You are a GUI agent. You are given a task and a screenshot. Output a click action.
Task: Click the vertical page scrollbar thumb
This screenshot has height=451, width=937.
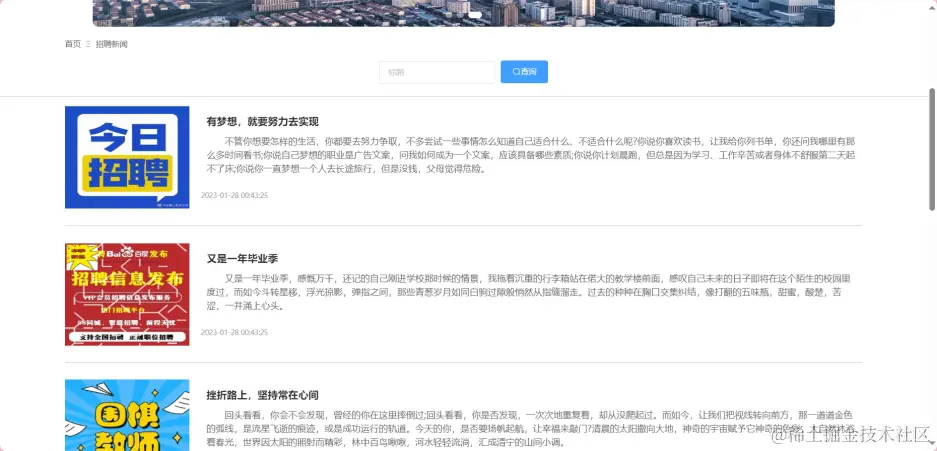point(932,149)
